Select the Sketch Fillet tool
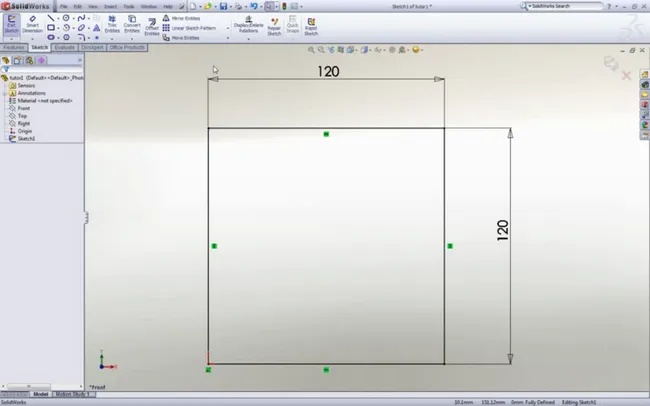The height and width of the screenshot is (406, 650). [81, 37]
